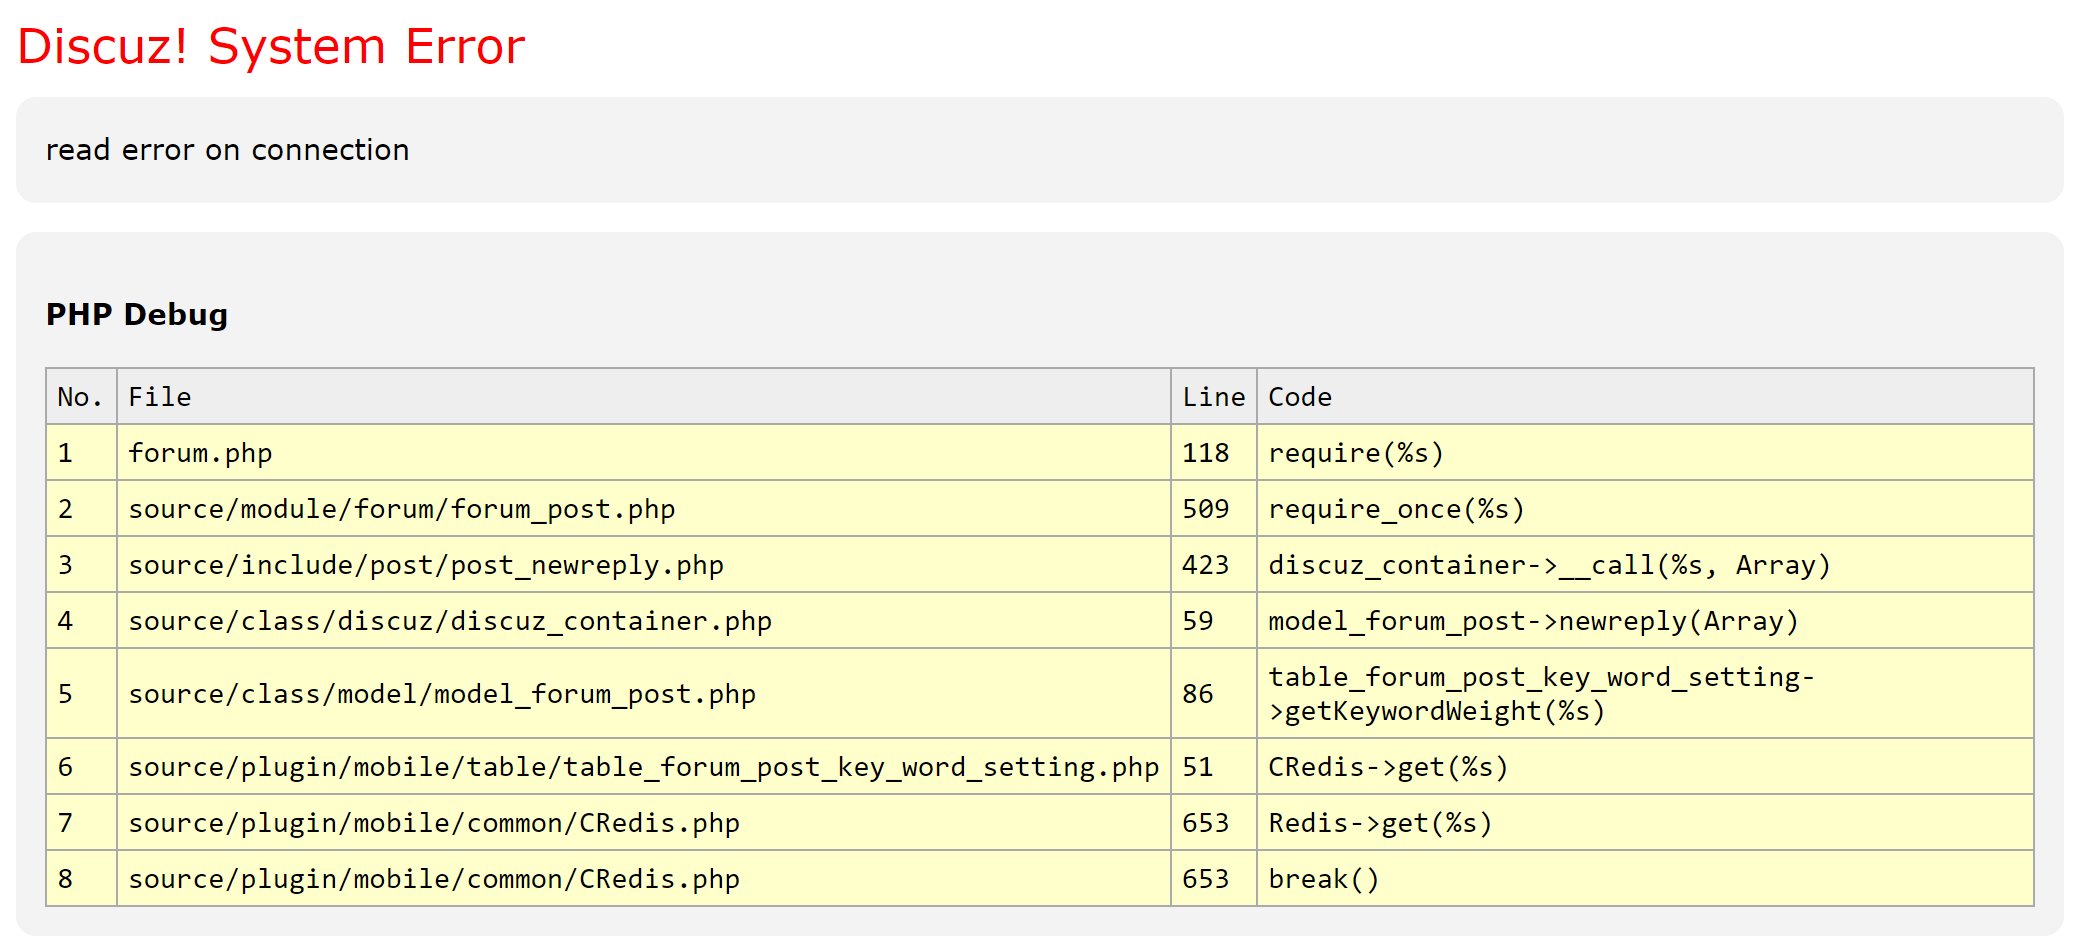Click the "Discuz! System Error" title
This screenshot has width=2079, height=947.
point(271,47)
